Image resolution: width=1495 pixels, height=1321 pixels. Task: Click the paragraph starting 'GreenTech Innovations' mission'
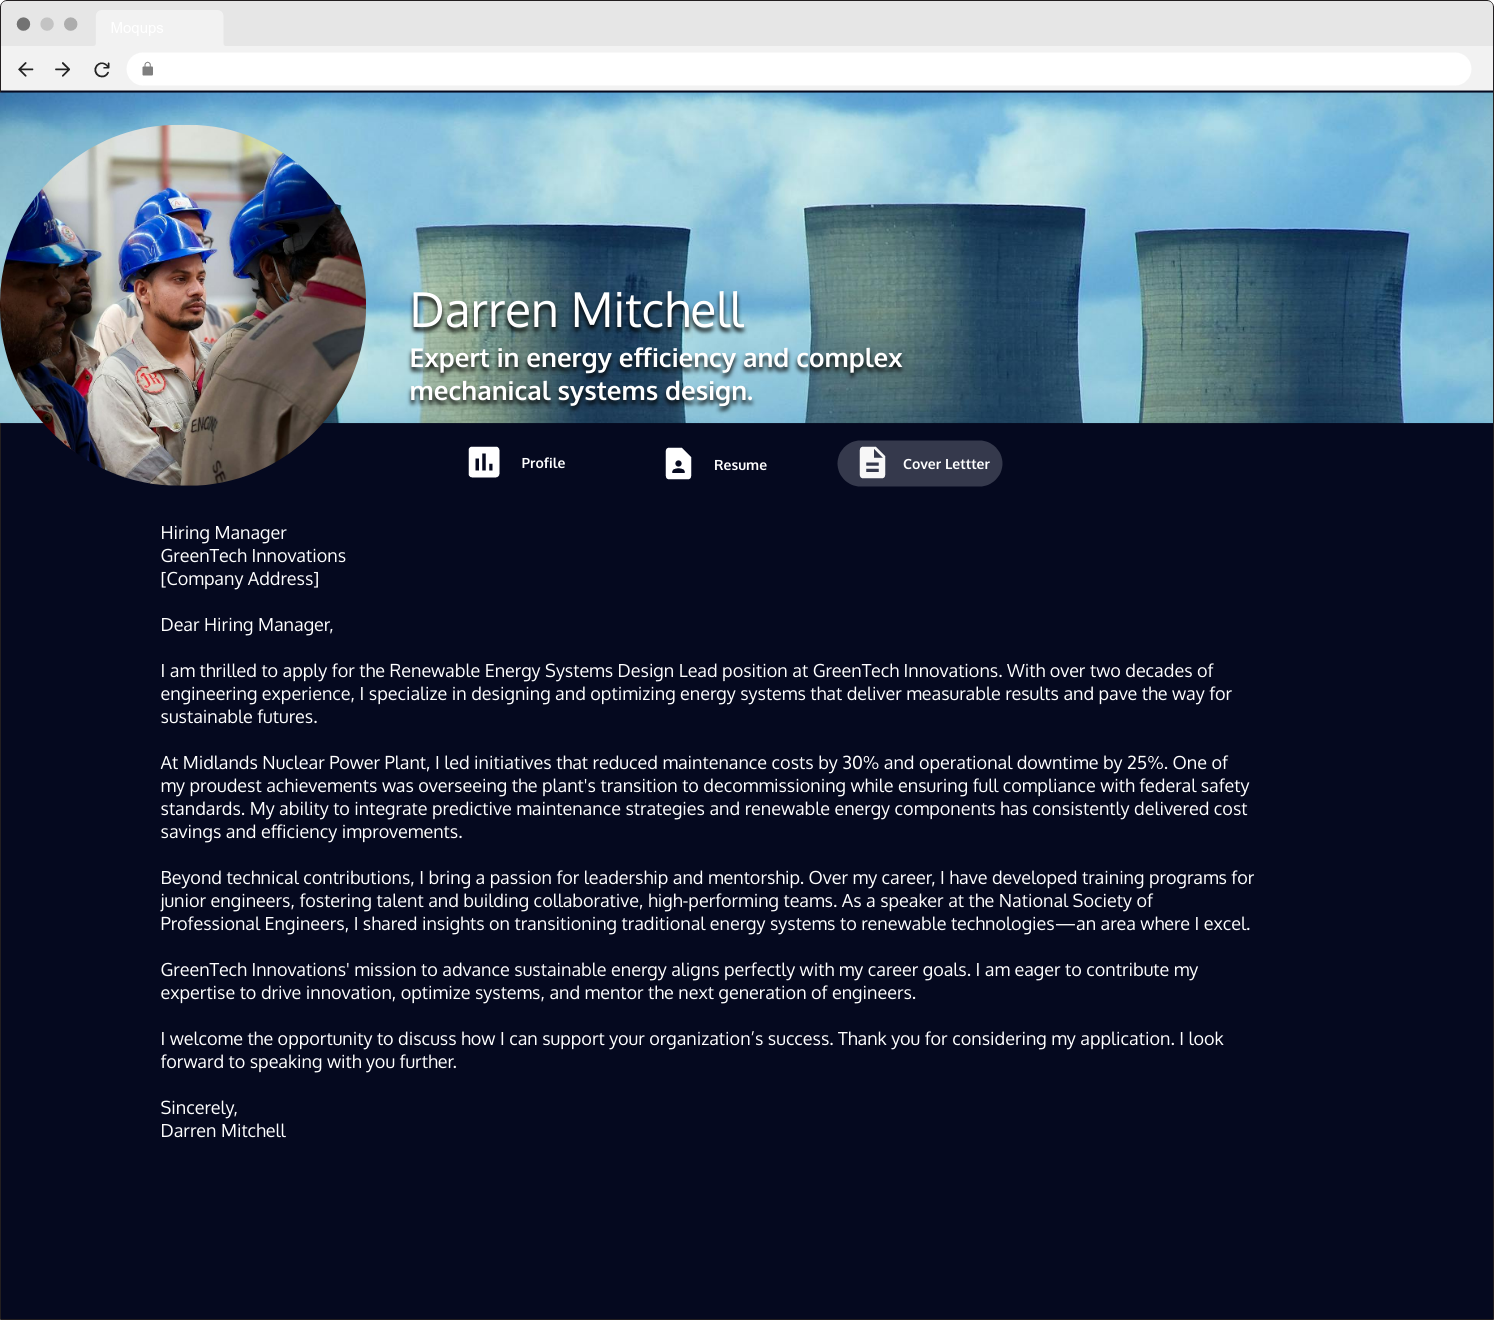(680, 981)
